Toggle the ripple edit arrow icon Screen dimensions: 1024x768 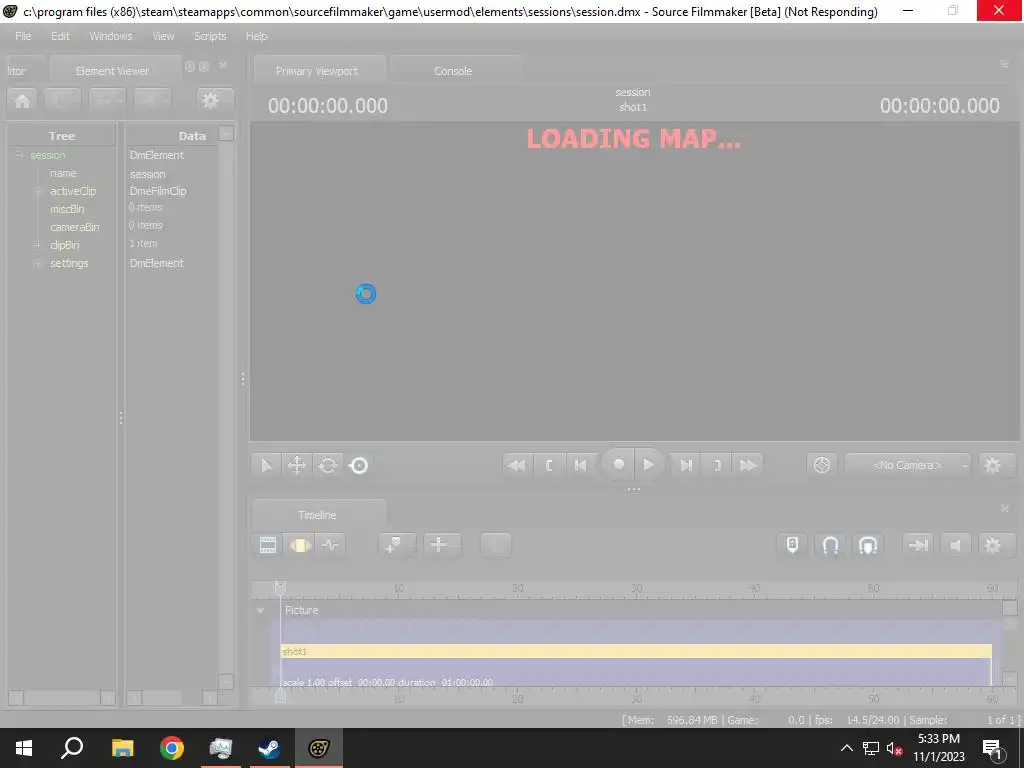pyautogui.click(x=918, y=545)
